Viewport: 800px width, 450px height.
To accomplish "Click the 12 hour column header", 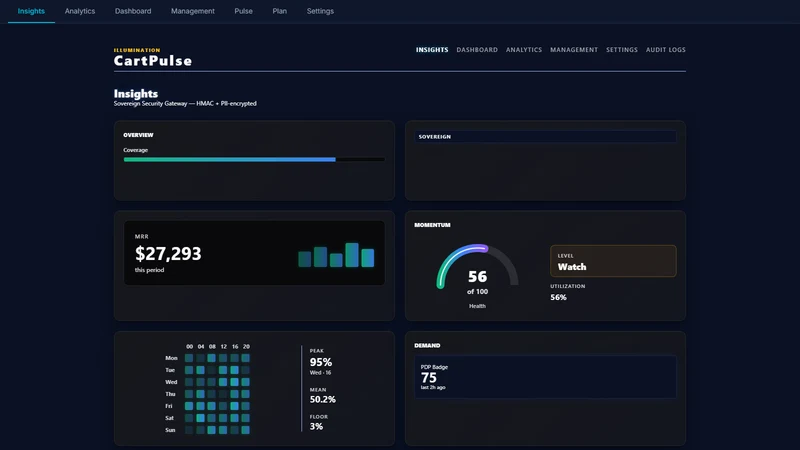I will (x=223, y=346).
